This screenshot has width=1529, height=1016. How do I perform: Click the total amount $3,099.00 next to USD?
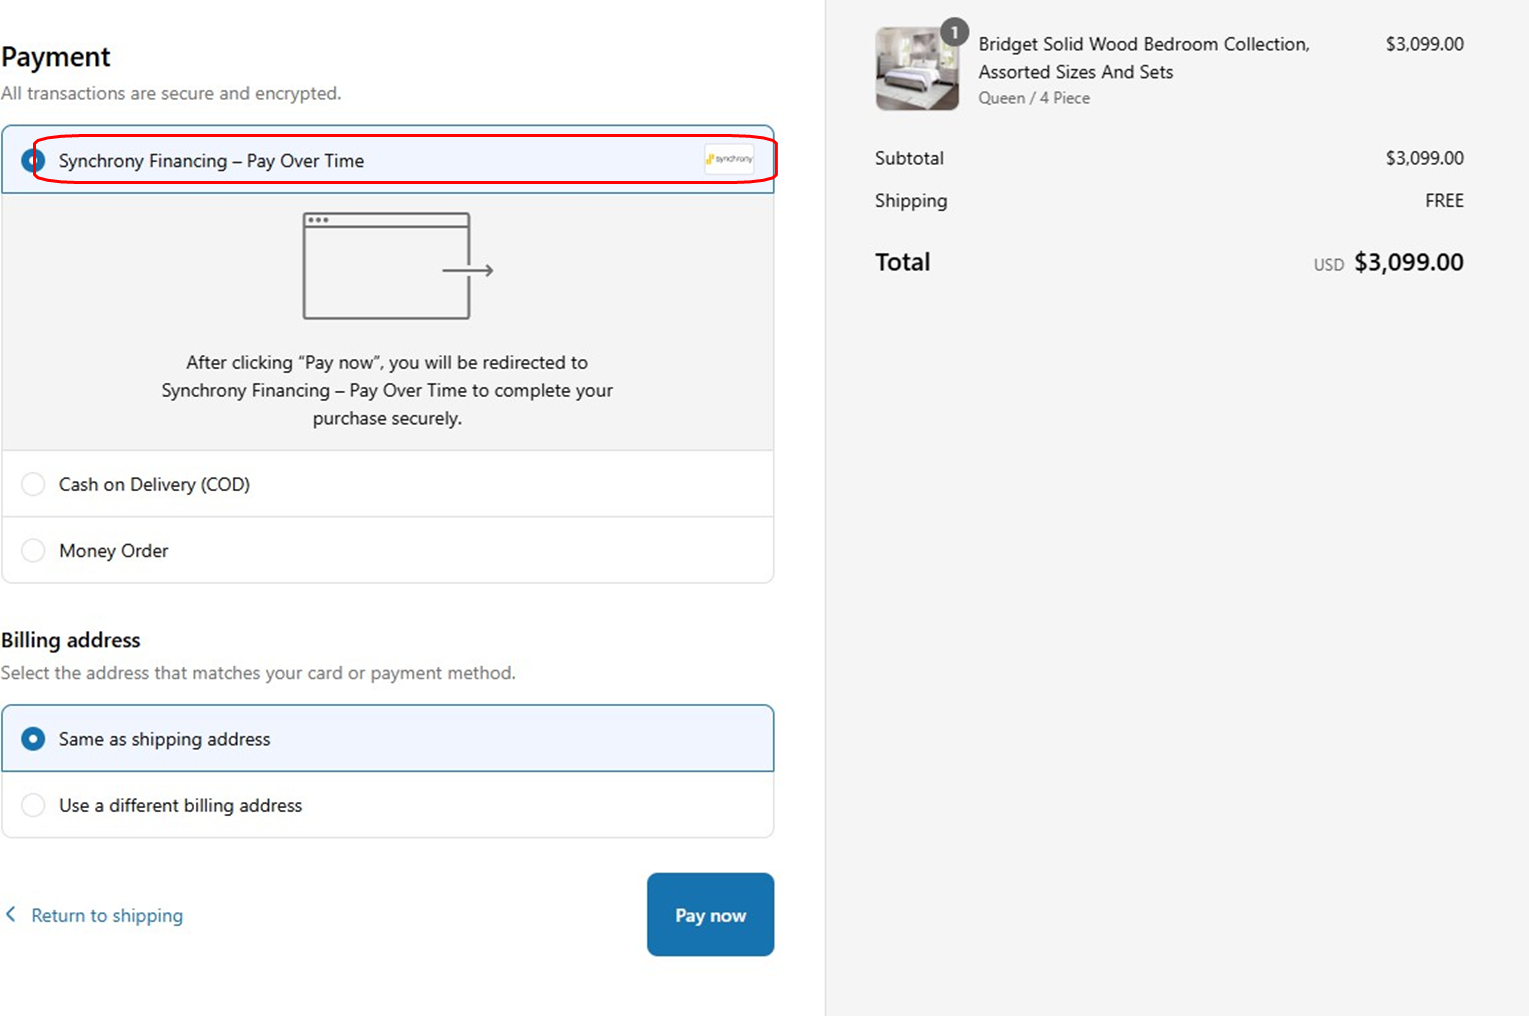point(1409,262)
